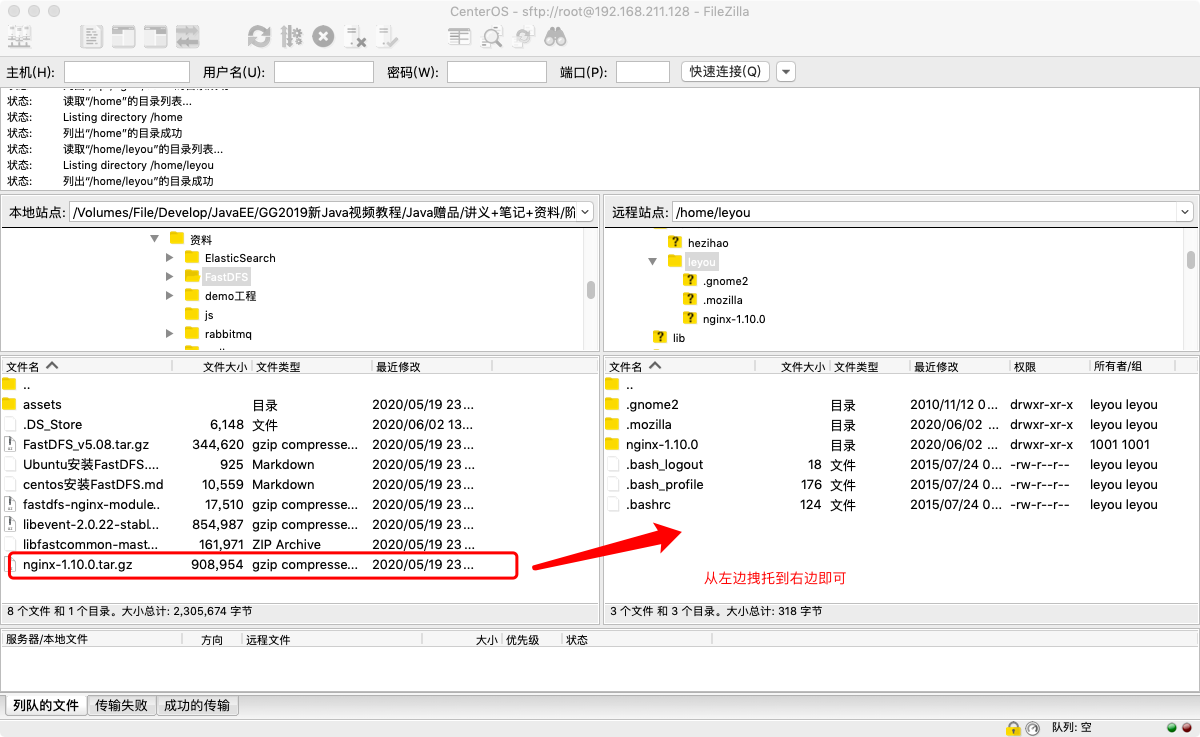Screen dimensions: 1200x737
Task: Click the green activity indicator light
Action: 1172,727
